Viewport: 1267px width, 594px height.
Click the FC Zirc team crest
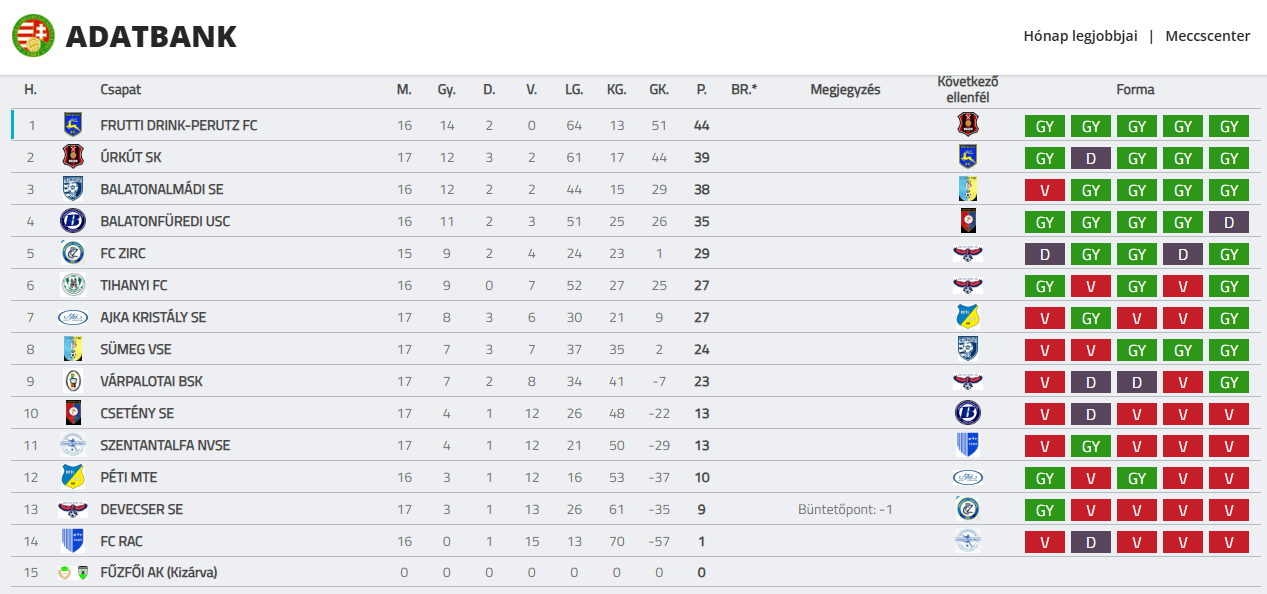pyautogui.click(x=73, y=253)
